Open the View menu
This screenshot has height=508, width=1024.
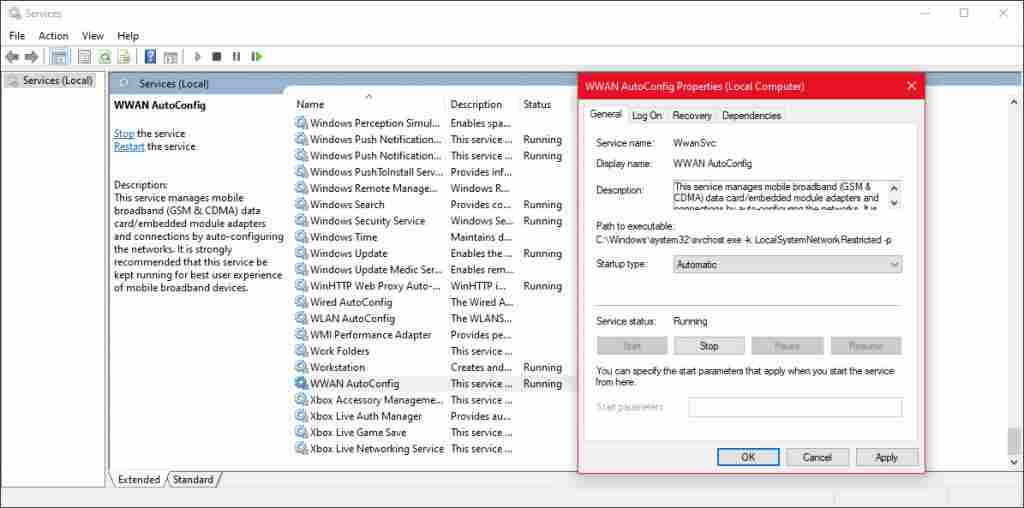click(93, 36)
